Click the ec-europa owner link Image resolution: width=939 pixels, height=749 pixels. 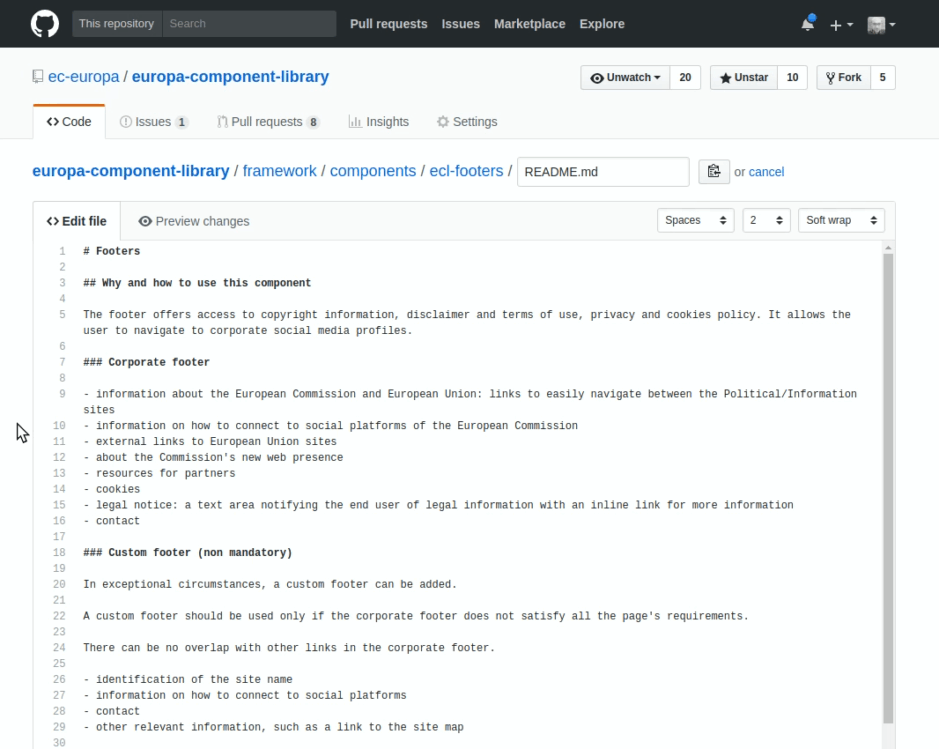[x=84, y=77]
